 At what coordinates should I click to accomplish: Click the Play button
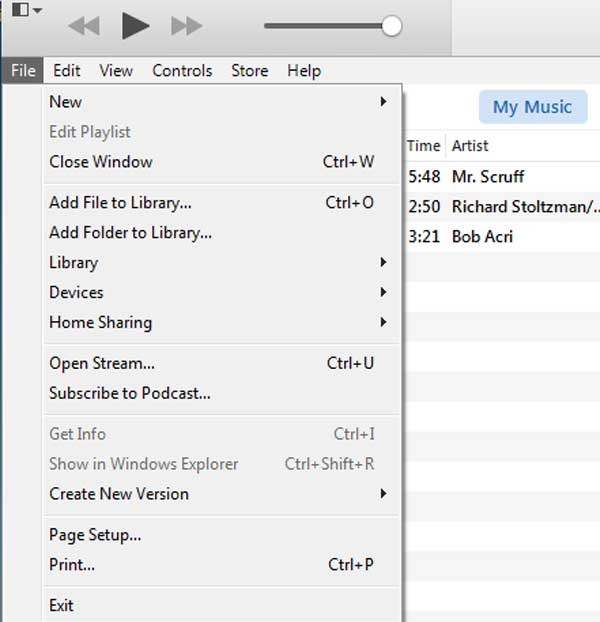[x=135, y=26]
